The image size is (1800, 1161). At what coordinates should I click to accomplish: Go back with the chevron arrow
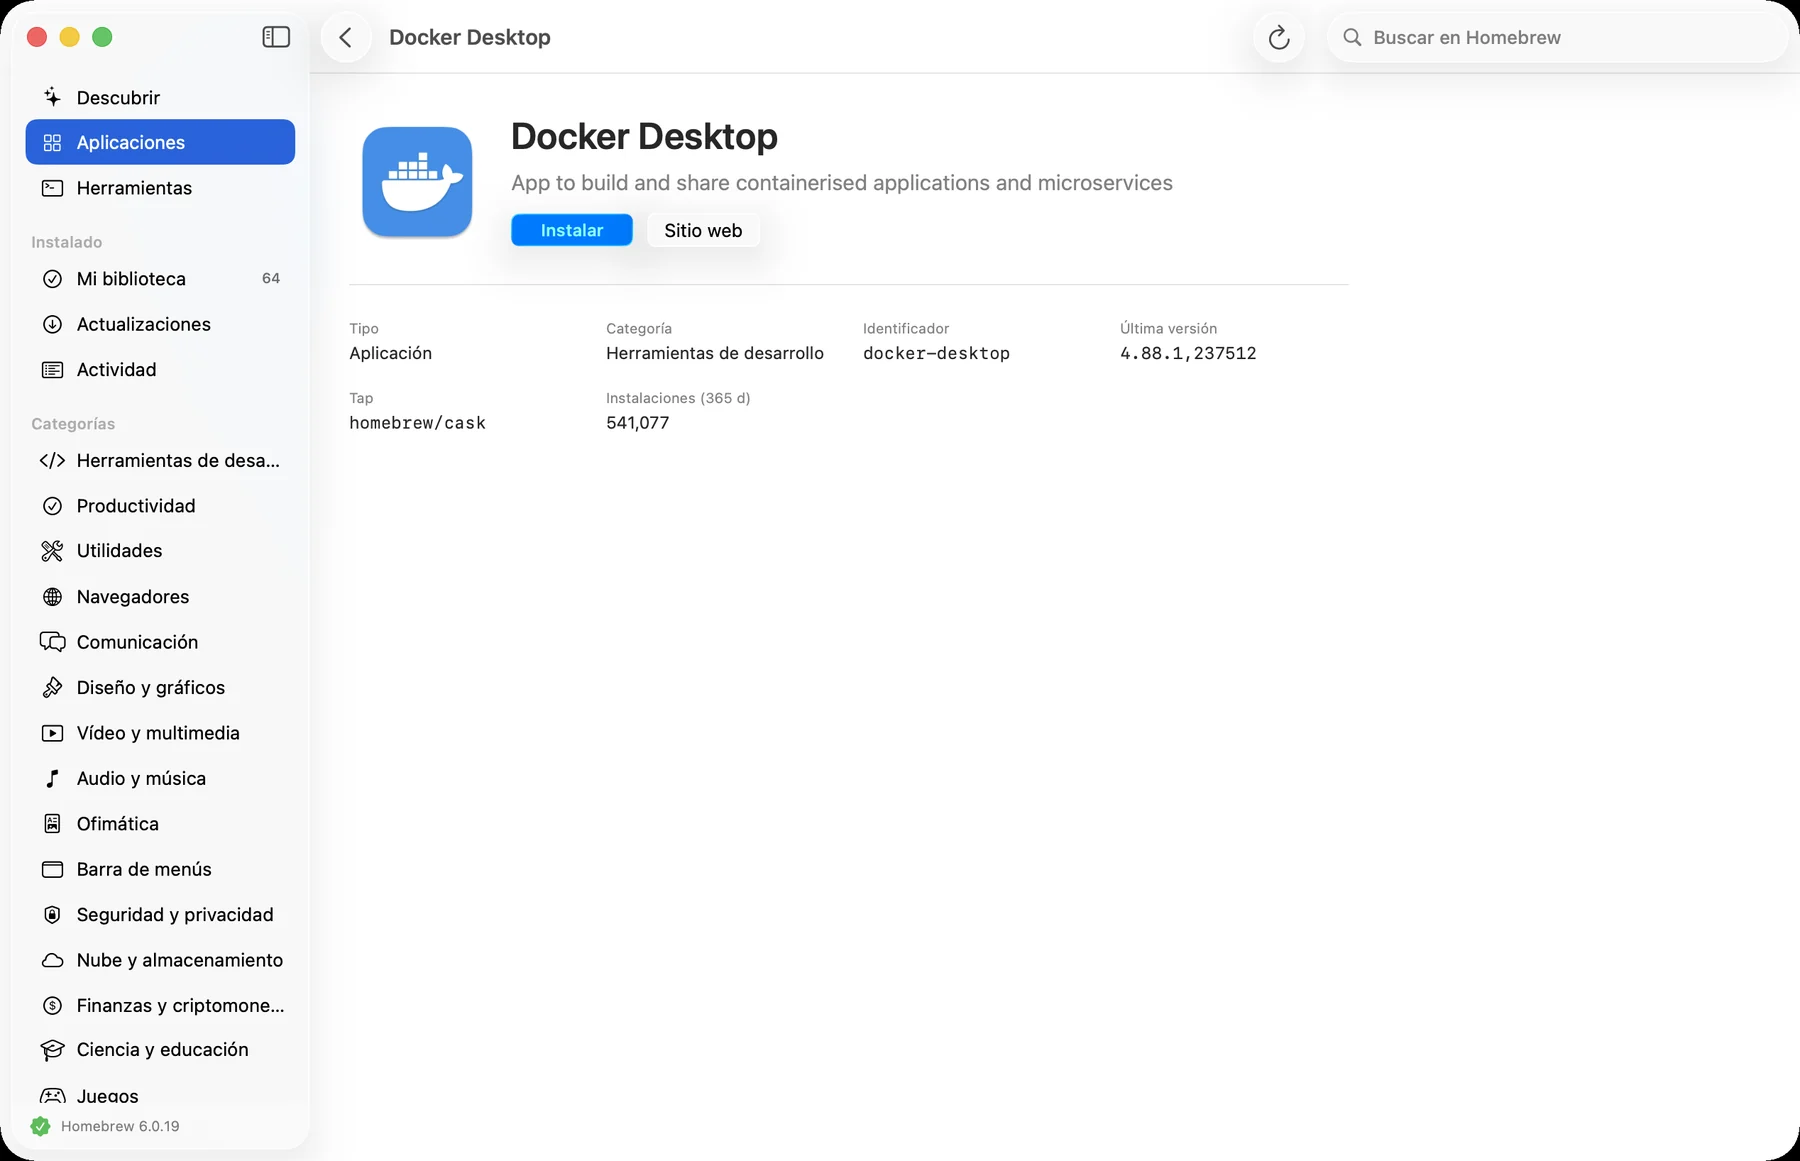point(346,37)
